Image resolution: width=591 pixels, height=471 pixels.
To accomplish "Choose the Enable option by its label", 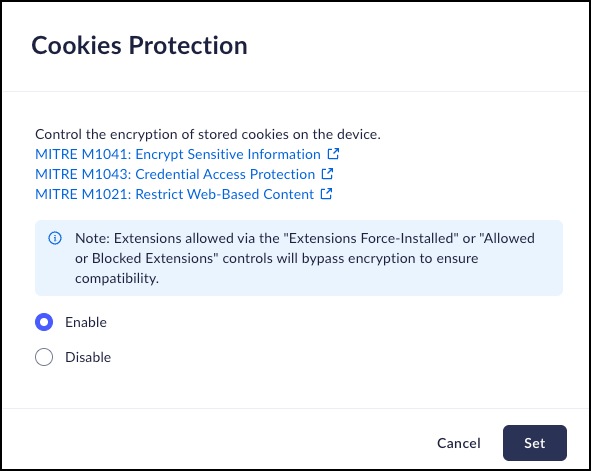I will (86, 322).
